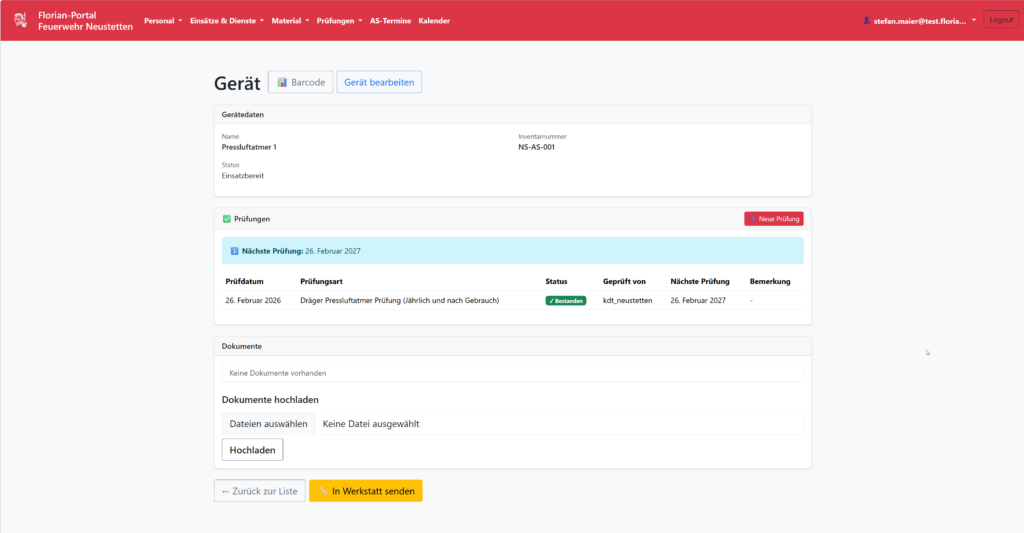The height and width of the screenshot is (533, 1024).
Task: Click the info icon in Nächste Prüfung banner
Action: pos(234,251)
